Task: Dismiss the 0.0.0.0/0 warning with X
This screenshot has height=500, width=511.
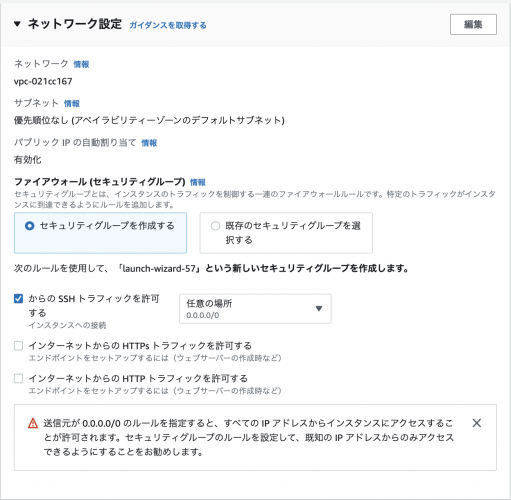Action: tap(477, 423)
